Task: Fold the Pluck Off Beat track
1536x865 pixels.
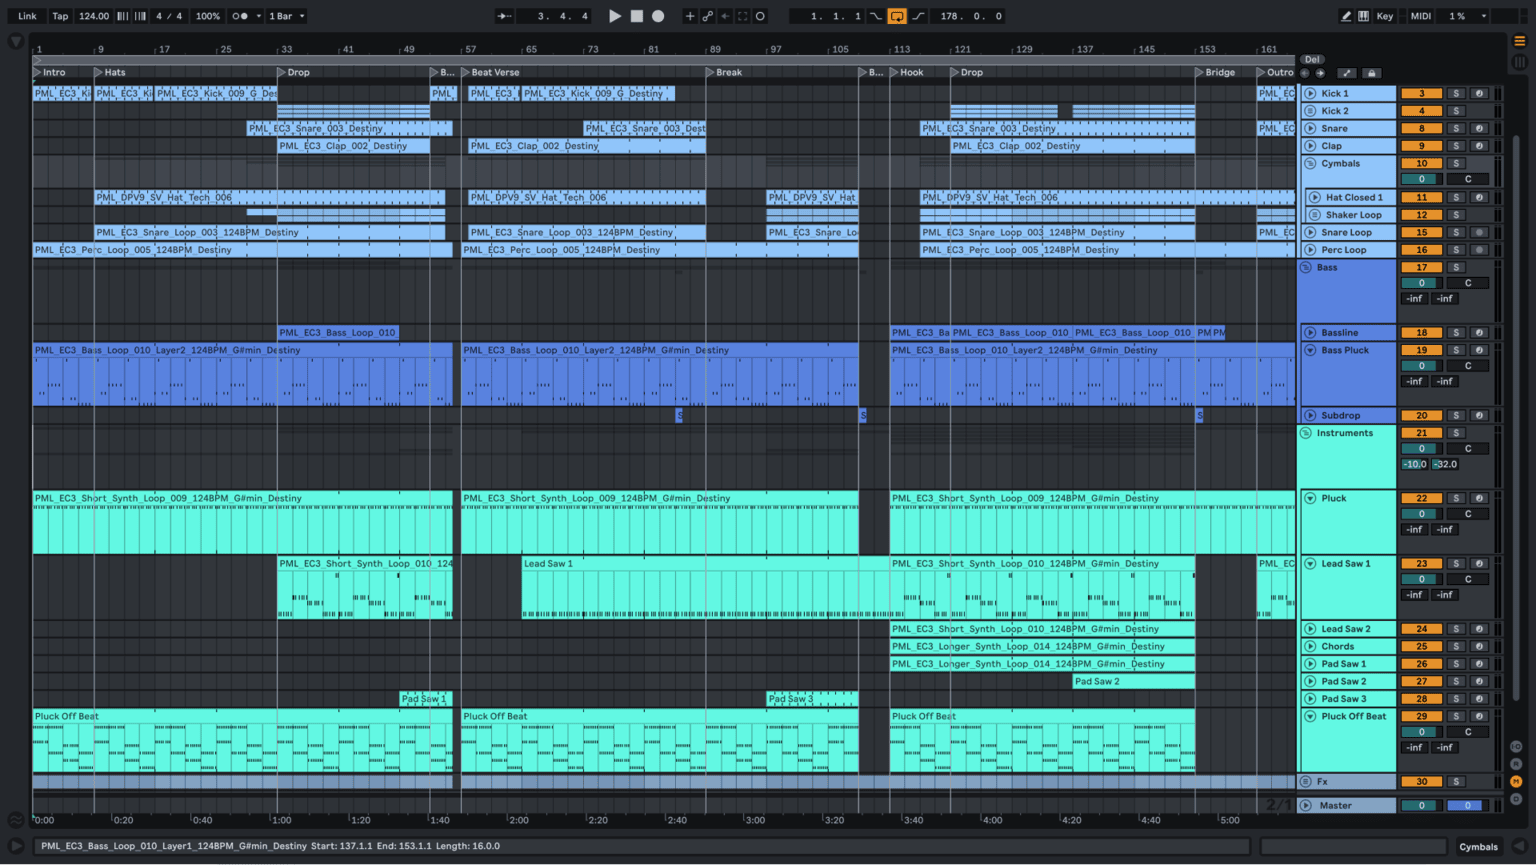Action: point(1310,717)
